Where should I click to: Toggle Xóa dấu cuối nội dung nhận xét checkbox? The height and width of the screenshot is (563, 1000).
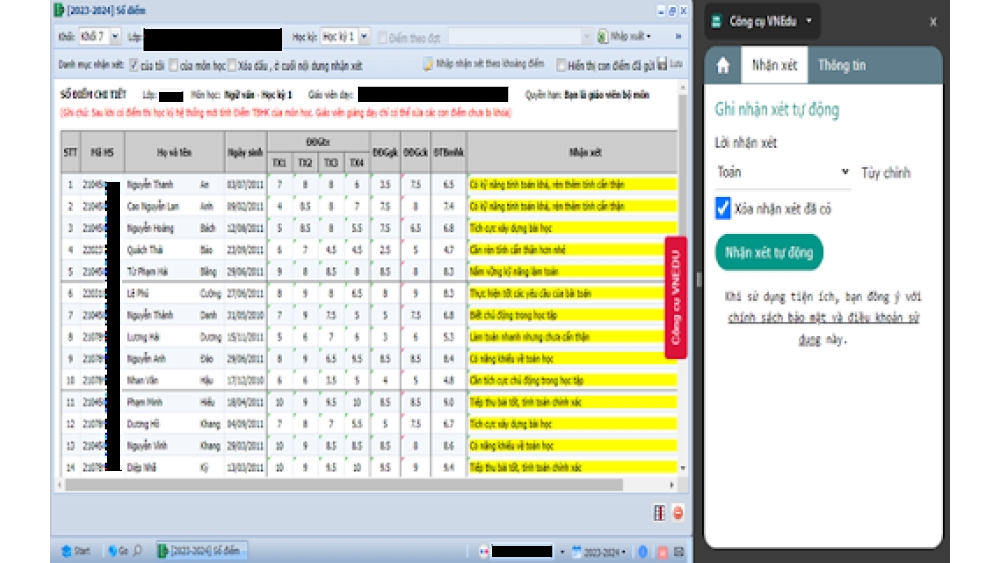pyautogui.click(x=232, y=65)
